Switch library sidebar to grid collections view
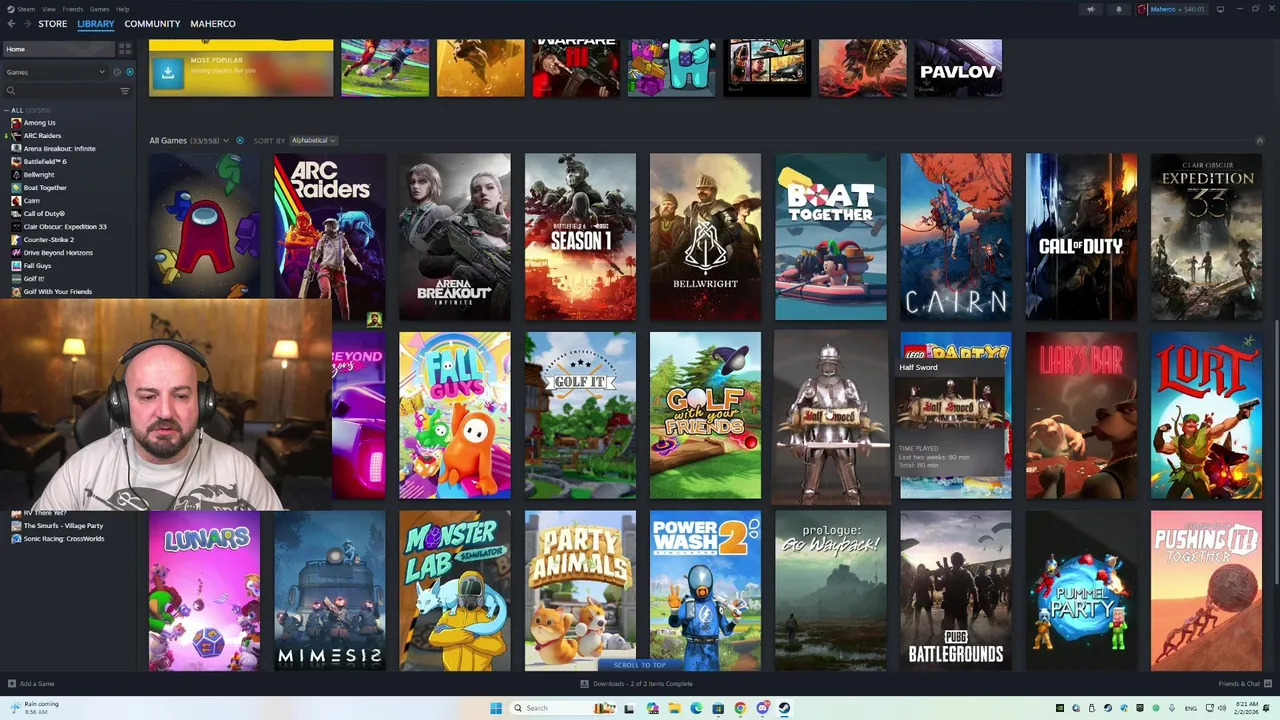This screenshot has height=720, width=1280. tap(125, 48)
